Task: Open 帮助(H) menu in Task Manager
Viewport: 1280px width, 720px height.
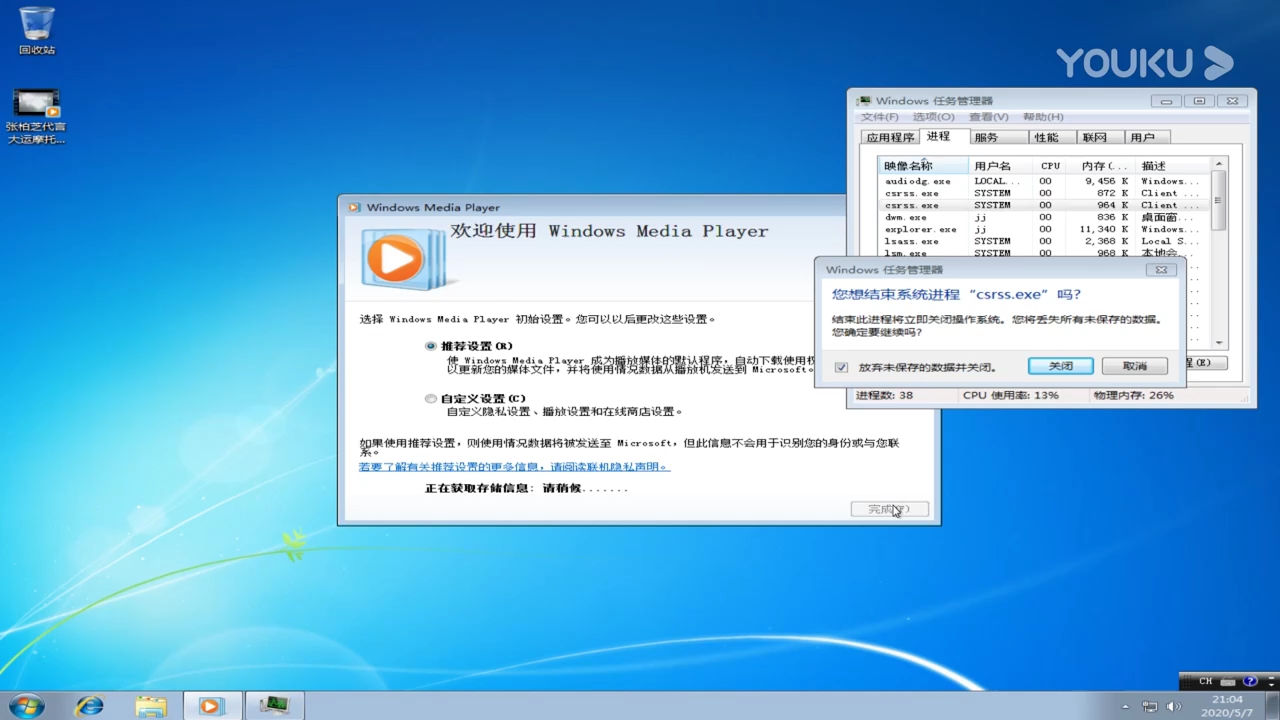Action: click(x=1042, y=117)
